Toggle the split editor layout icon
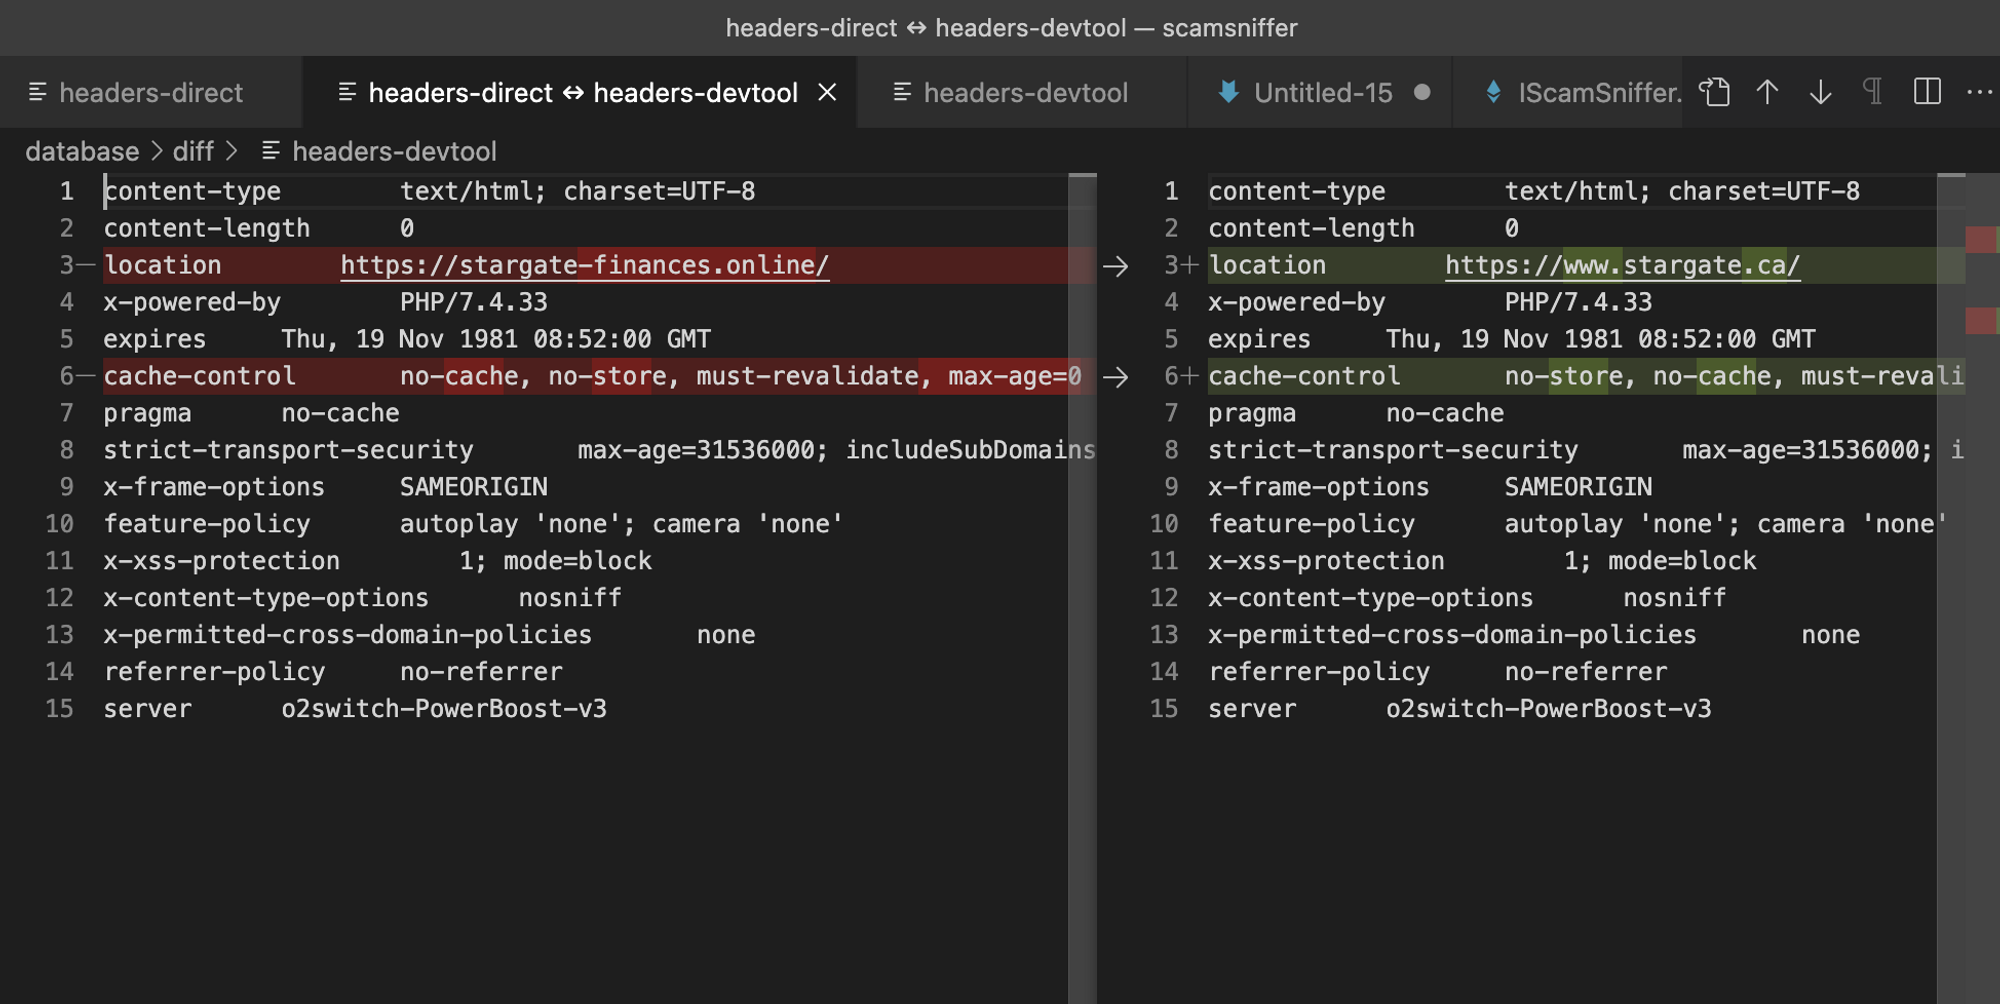 click(x=1926, y=92)
